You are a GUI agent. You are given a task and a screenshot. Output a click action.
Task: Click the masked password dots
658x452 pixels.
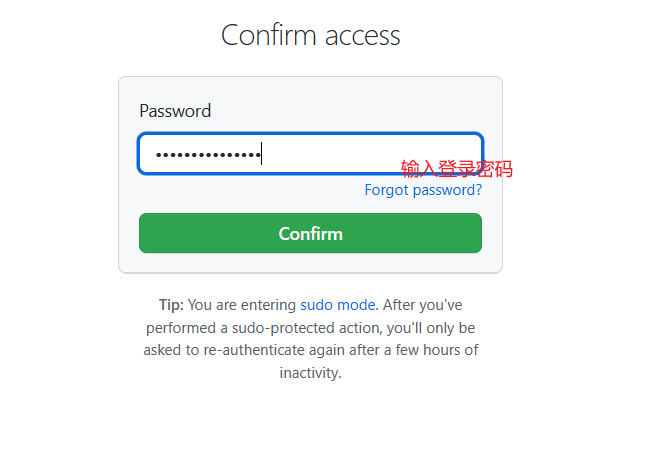(x=208, y=155)
